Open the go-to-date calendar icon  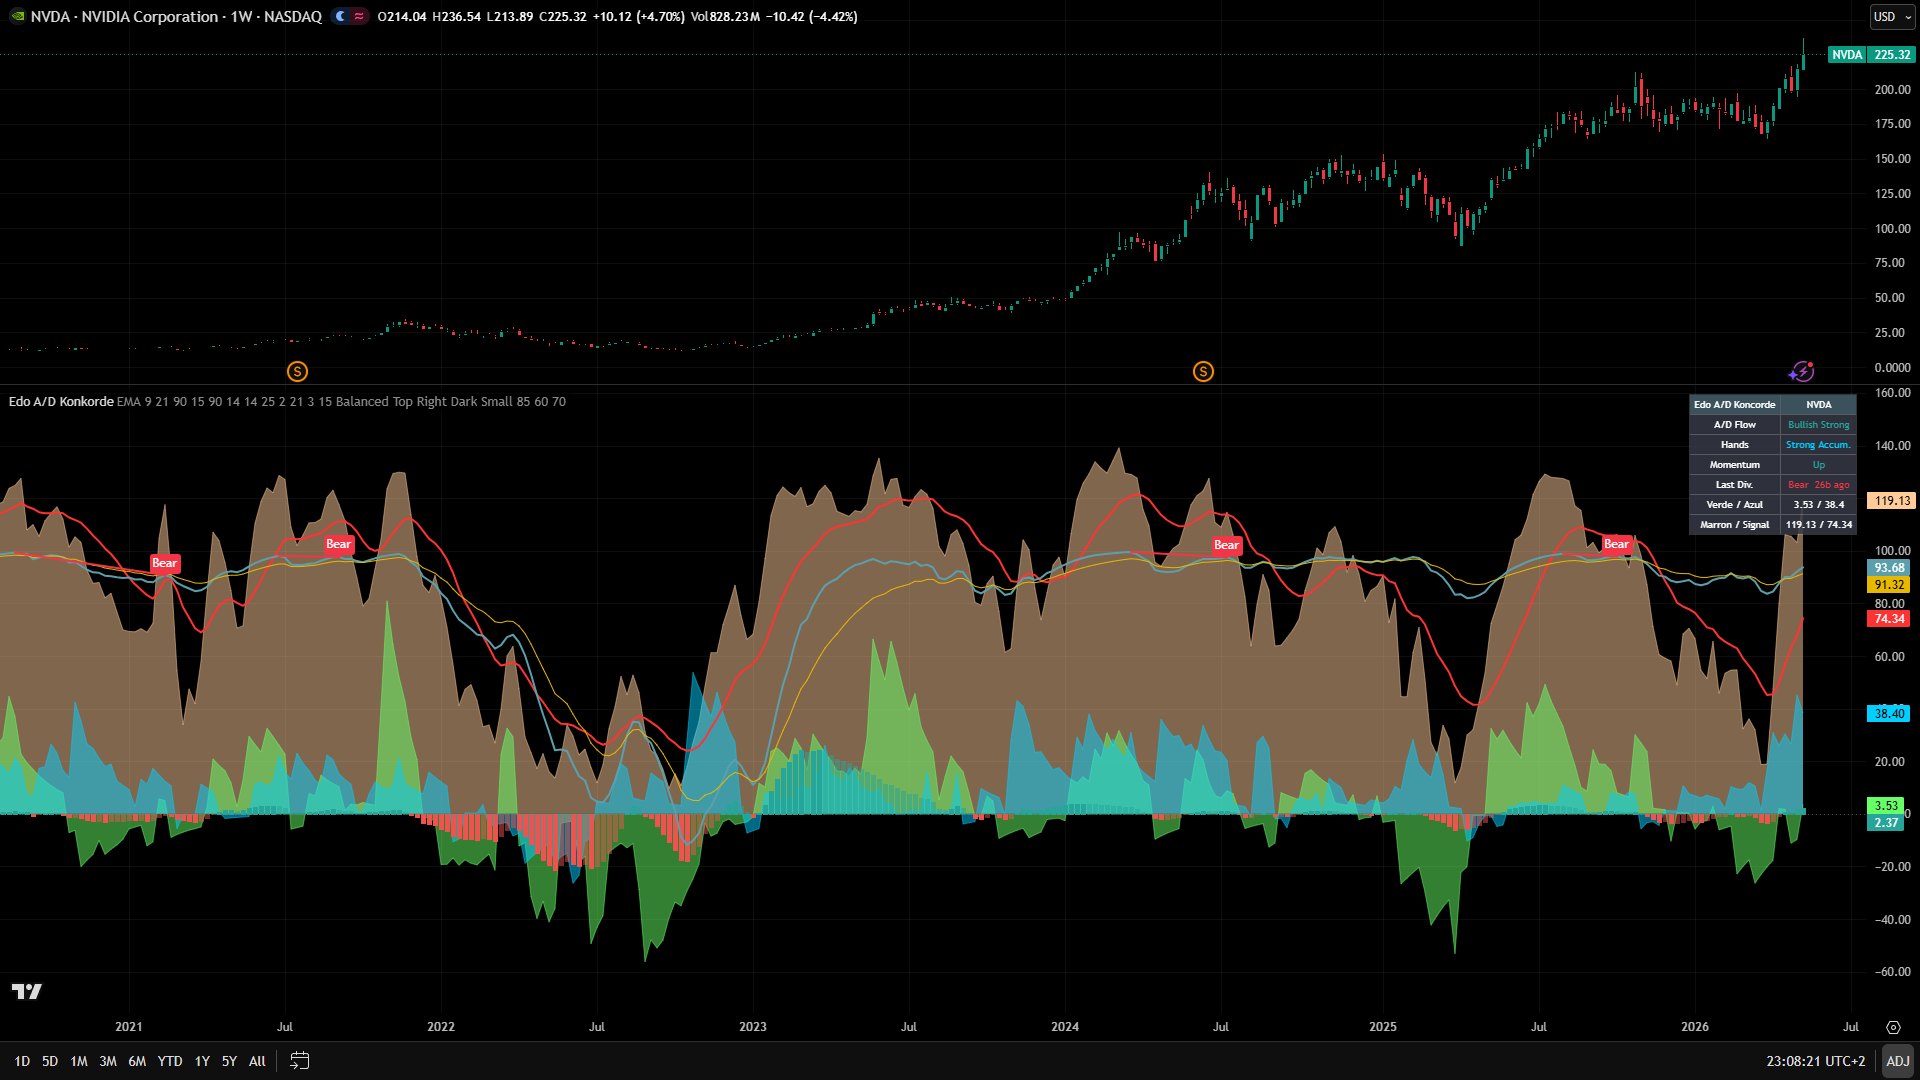[299, 1061]
